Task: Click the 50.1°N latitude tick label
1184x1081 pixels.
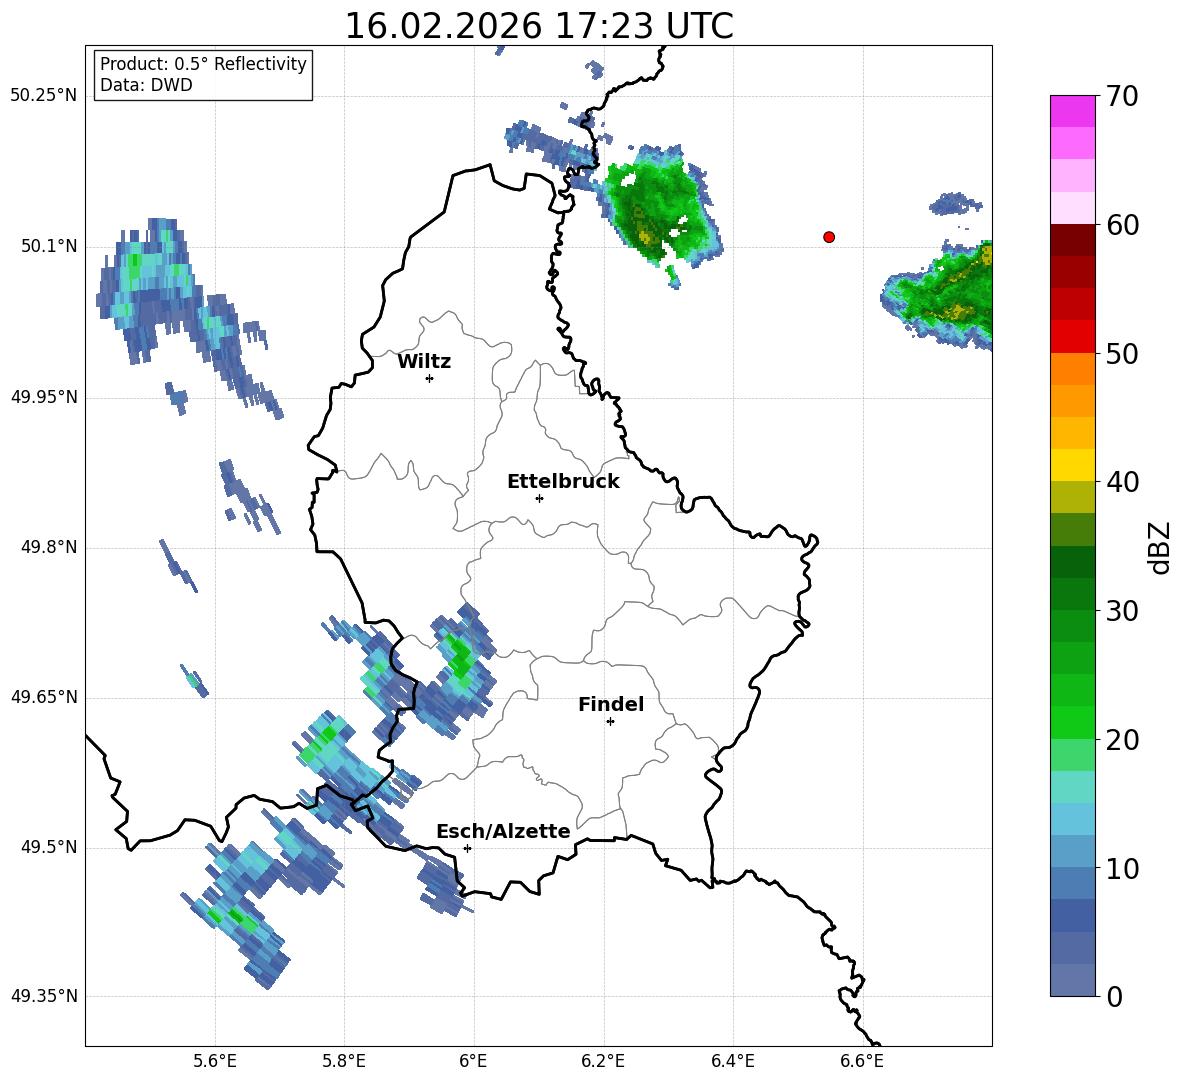Action: point(44,246)
